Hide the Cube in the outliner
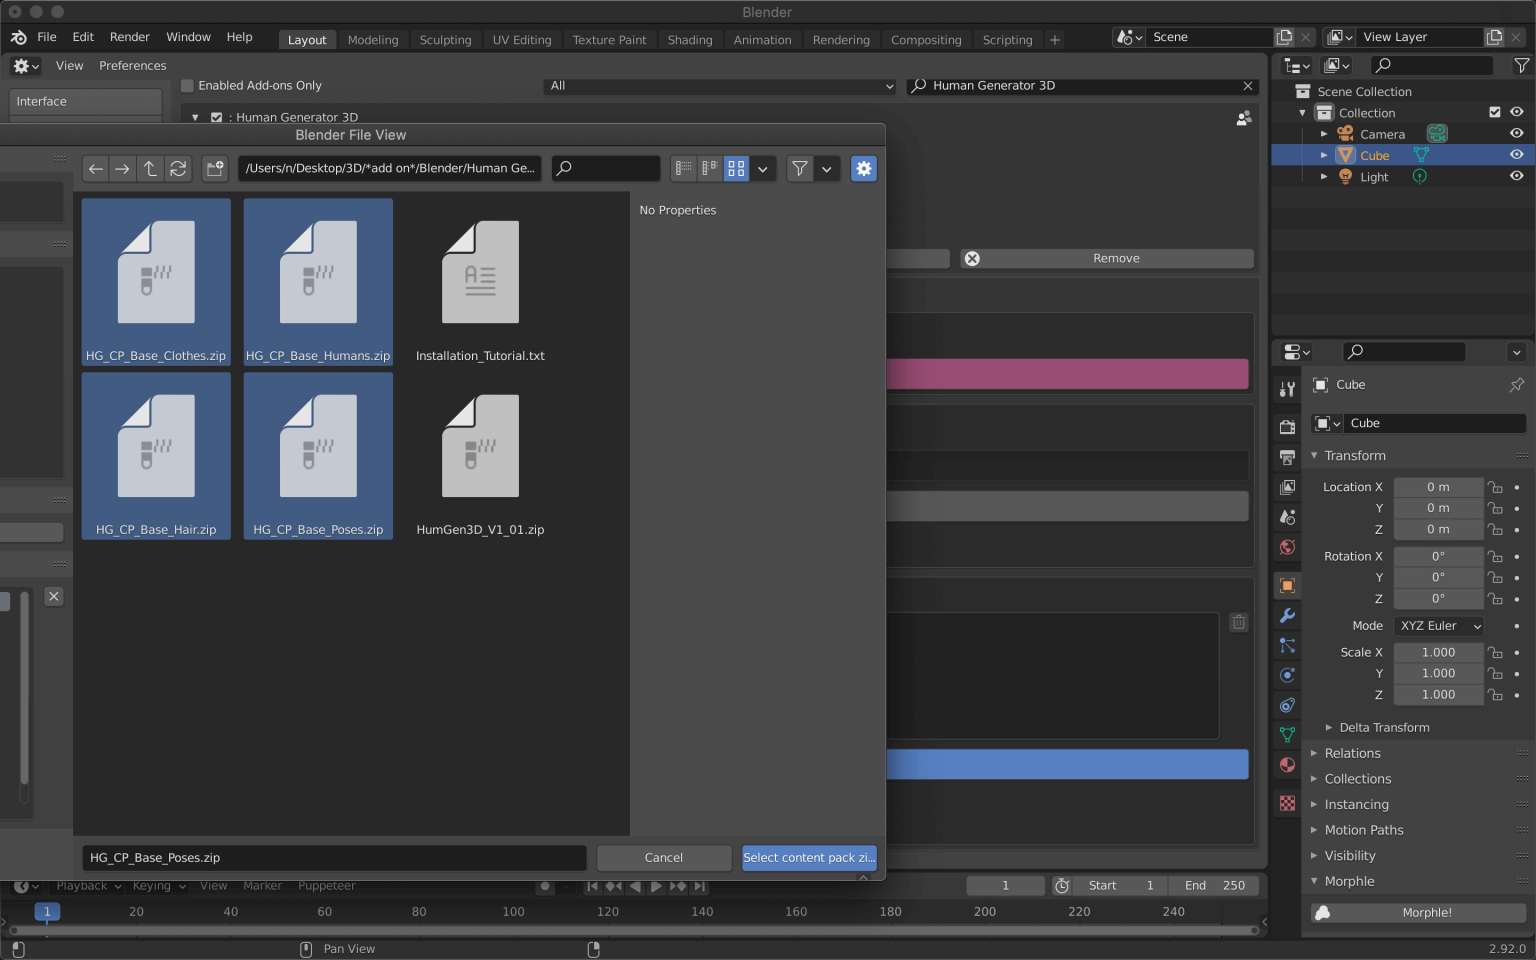The width and height of the screenshot is (1536, 960). [1516, 155]
